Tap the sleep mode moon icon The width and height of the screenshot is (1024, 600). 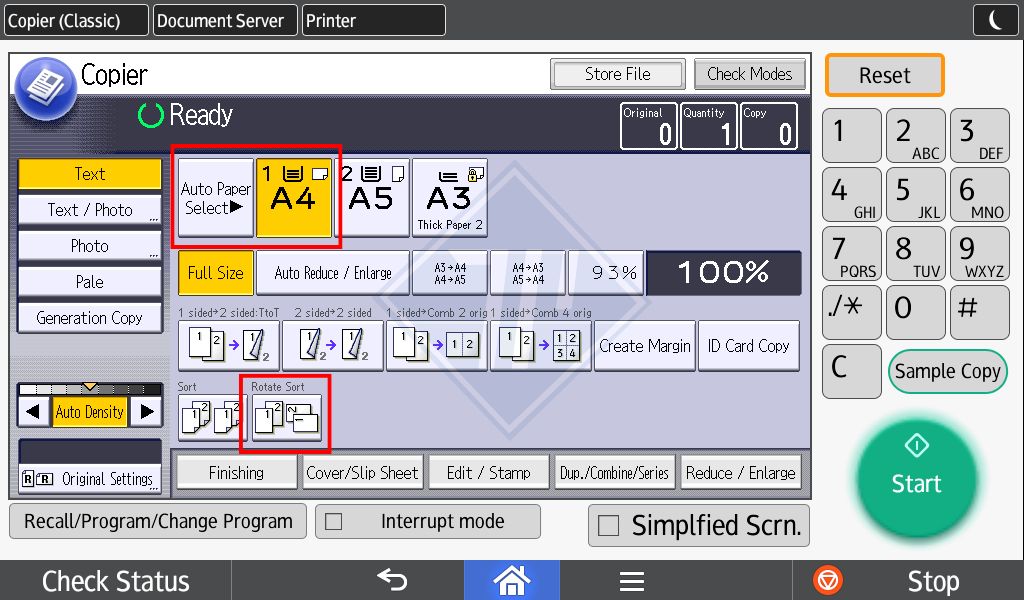995,20
